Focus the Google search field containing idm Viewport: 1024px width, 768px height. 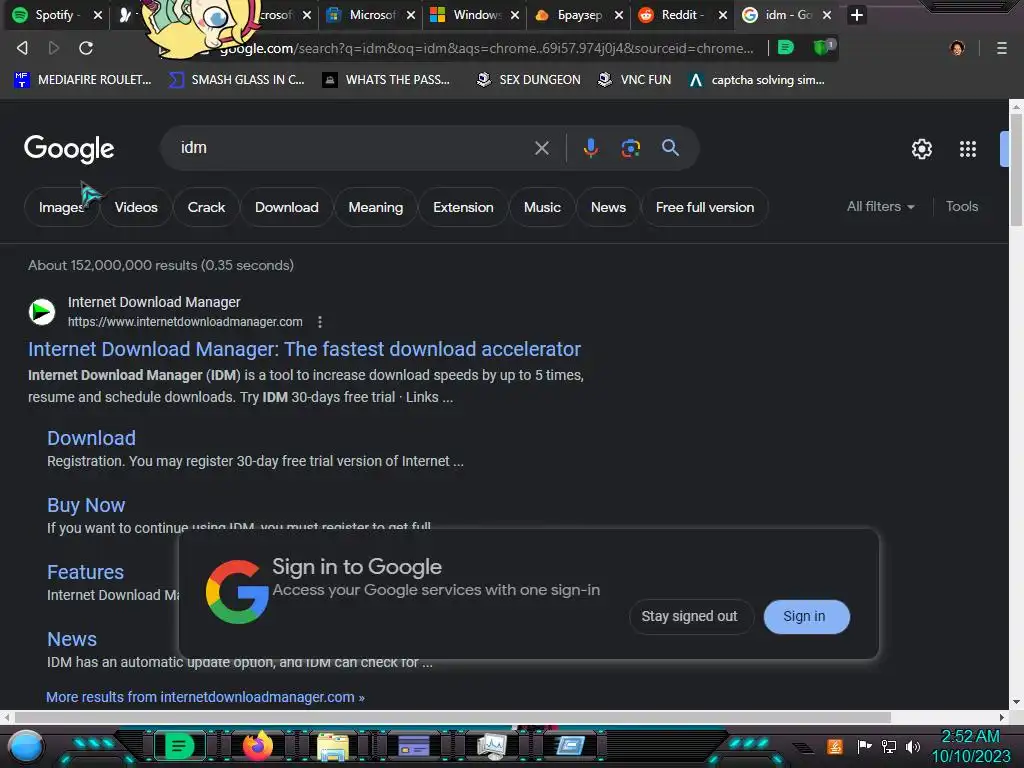point(353,148)
